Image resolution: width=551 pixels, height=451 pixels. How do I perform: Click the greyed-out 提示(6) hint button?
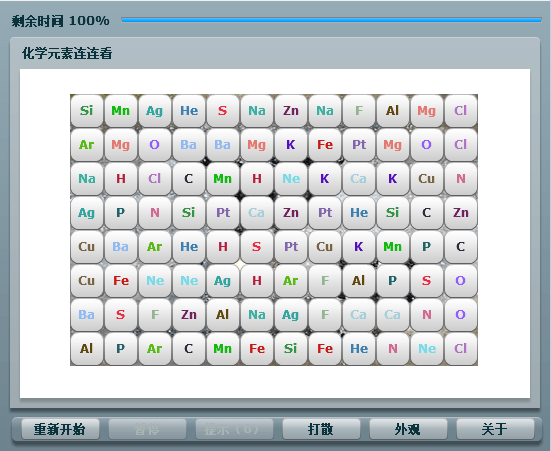click(234, 429)
